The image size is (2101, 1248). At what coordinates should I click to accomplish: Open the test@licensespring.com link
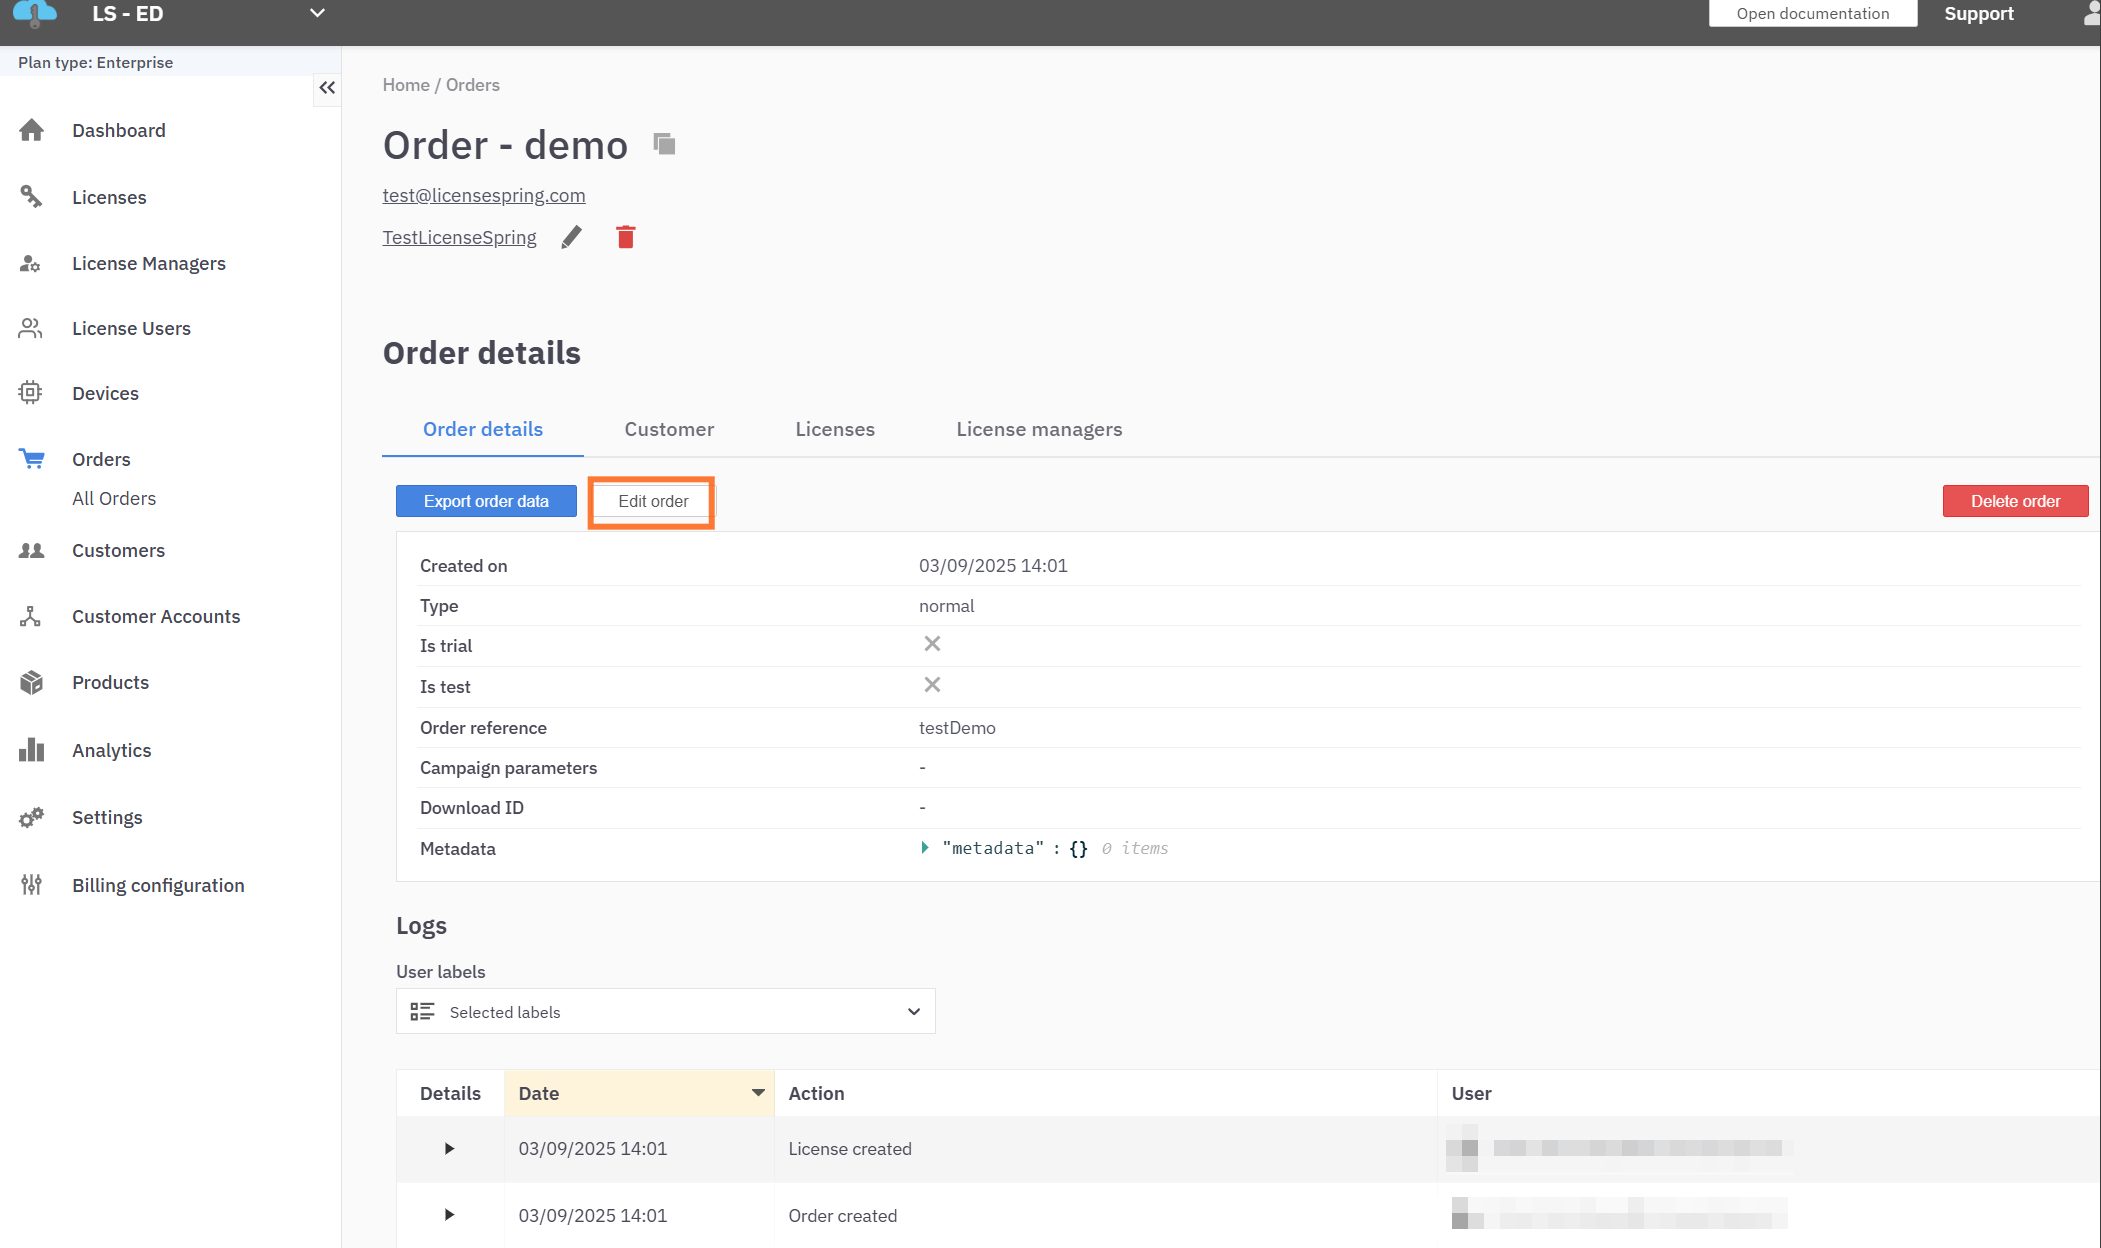tap(484, 195)
